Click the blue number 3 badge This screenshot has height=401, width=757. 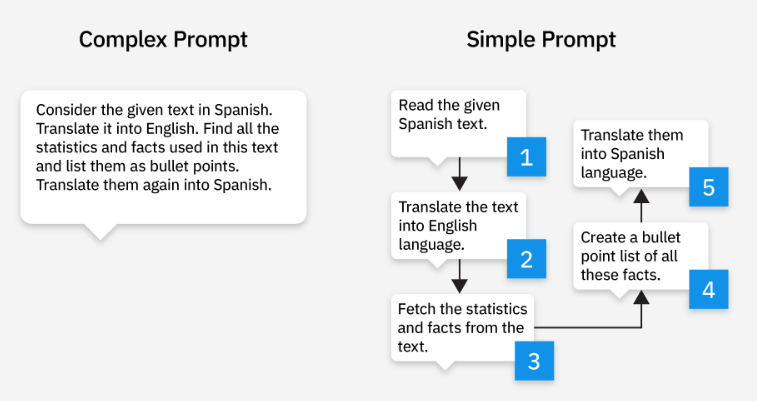(x=534, y=361)
